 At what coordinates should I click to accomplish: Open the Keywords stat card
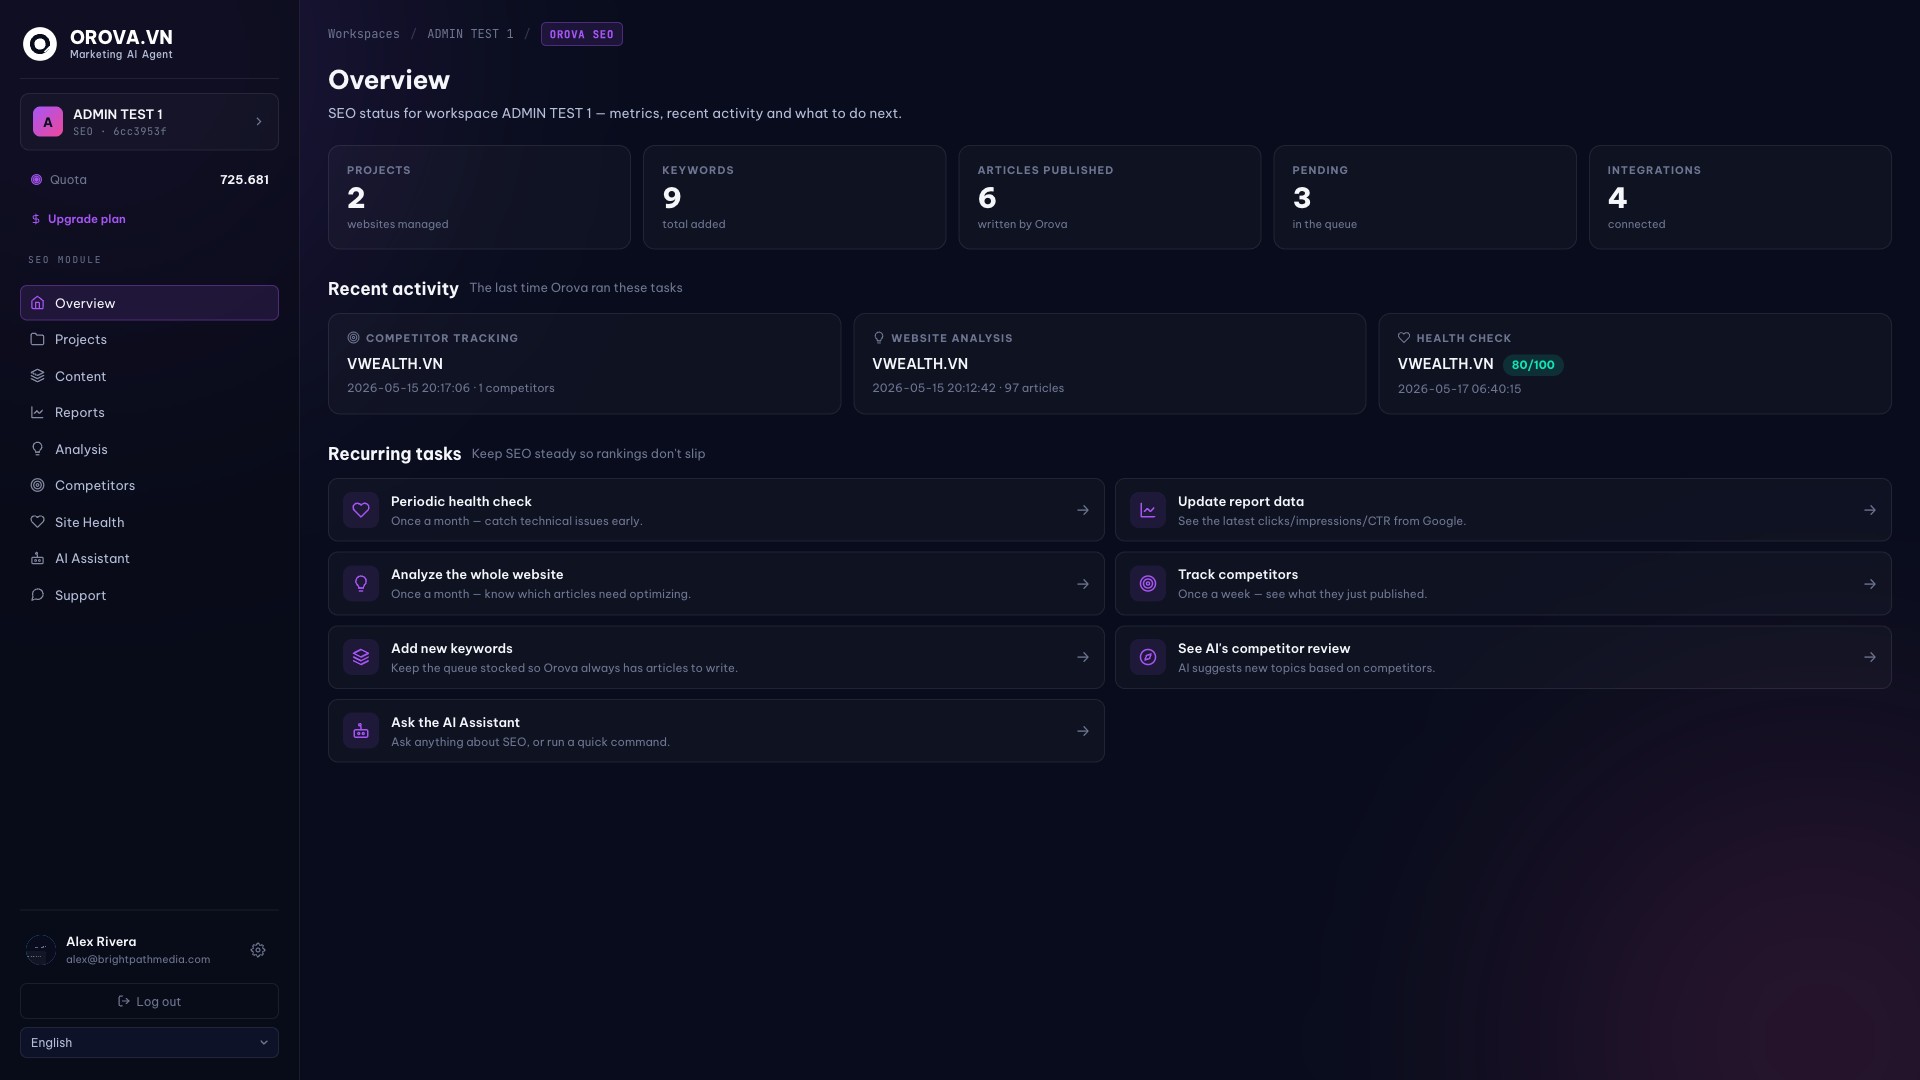click(x=794, y=197)
